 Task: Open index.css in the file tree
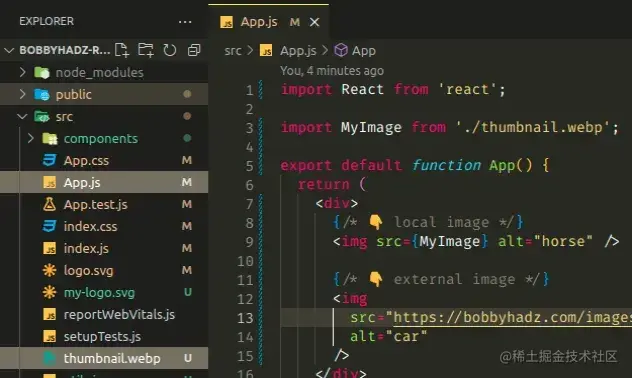[x=104, y=226]
